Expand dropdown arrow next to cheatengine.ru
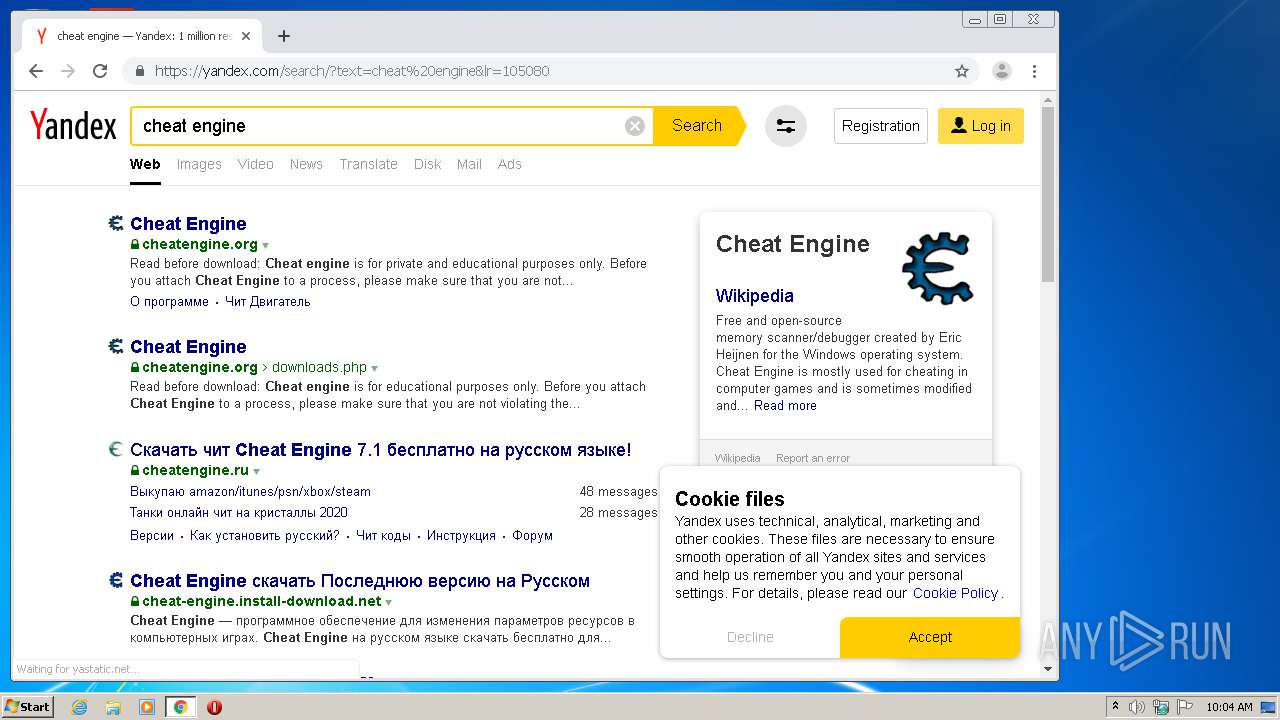Screen dimensions: 1280x720 click(256, 471)
